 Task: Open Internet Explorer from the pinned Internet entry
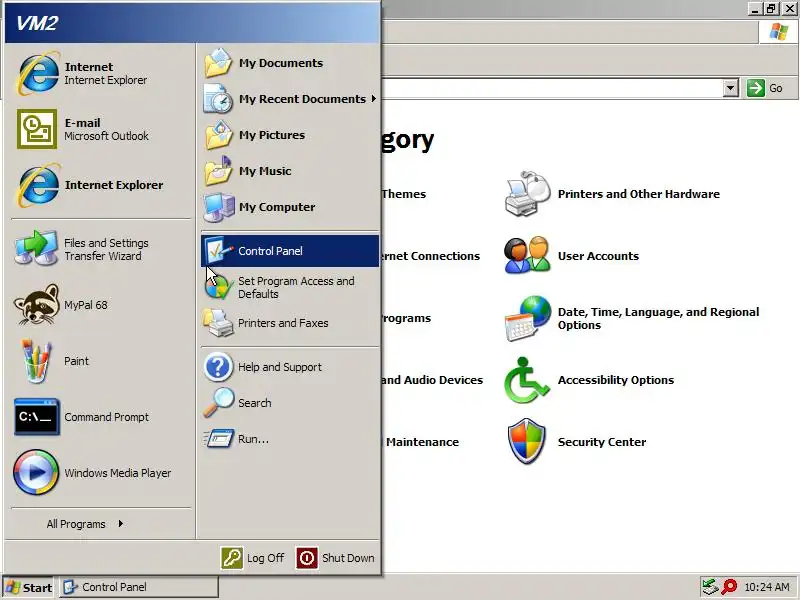38,73
